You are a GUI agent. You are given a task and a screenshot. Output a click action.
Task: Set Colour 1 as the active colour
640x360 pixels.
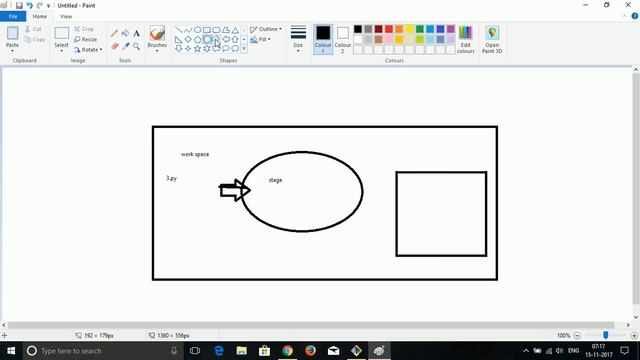pyautogui.click(x=323, y=39)
